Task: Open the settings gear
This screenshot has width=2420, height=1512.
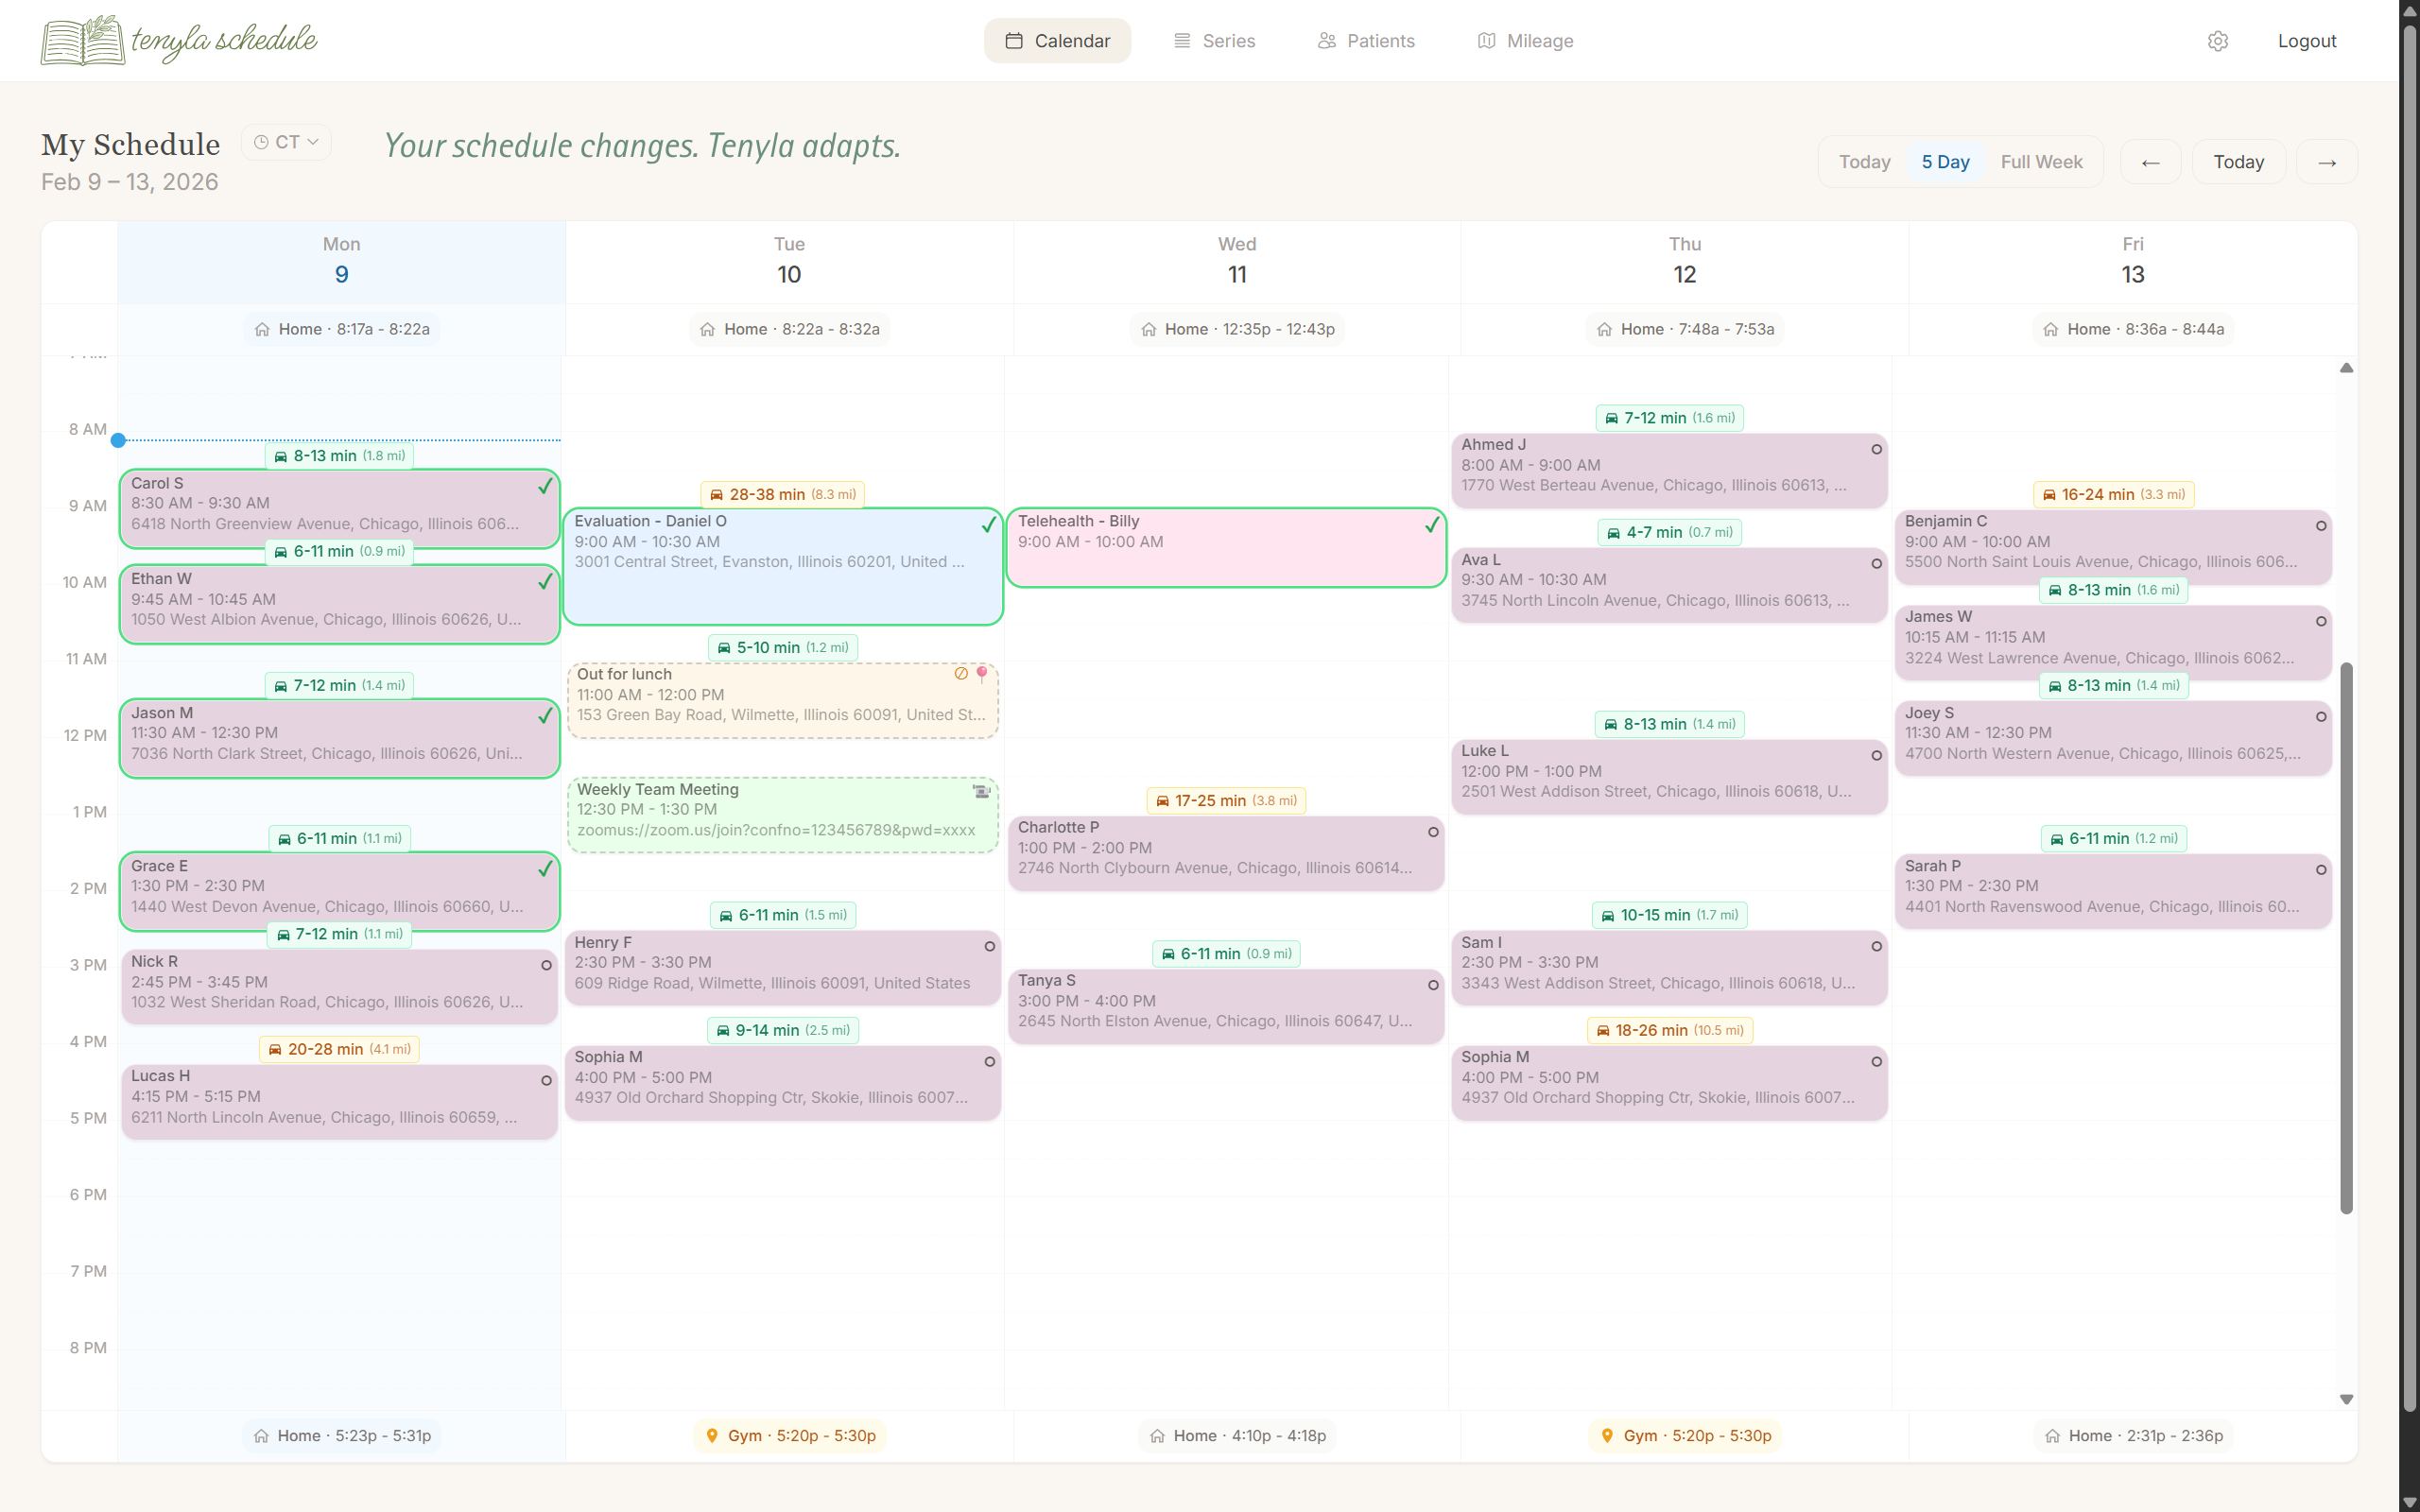Action: pyautogui.click(x=2218, y=40)
